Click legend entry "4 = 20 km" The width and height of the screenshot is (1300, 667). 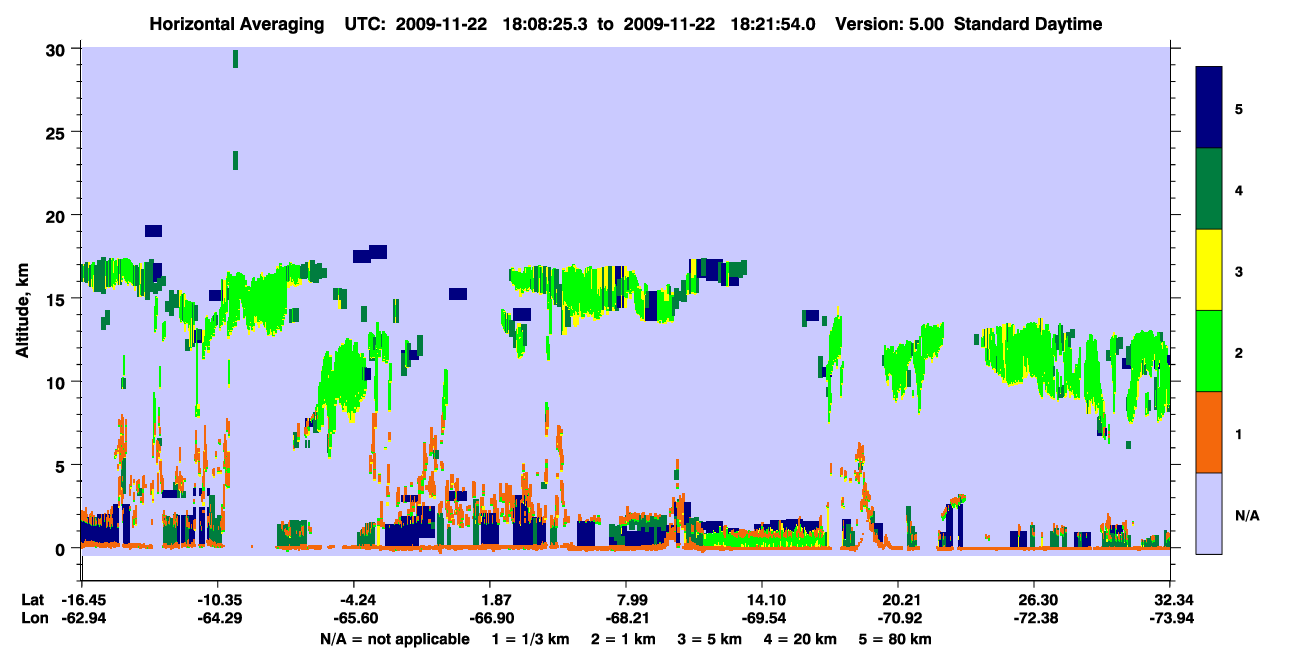802,639
